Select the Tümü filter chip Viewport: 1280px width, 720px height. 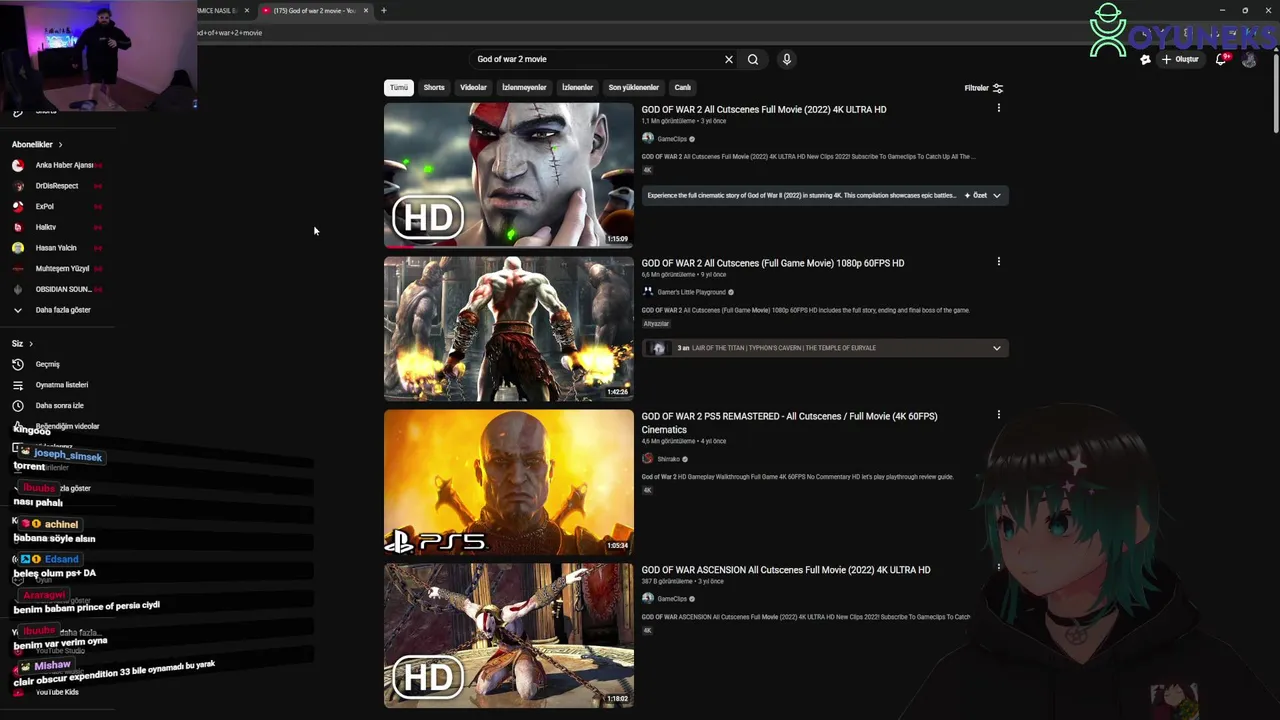point(399,87)
